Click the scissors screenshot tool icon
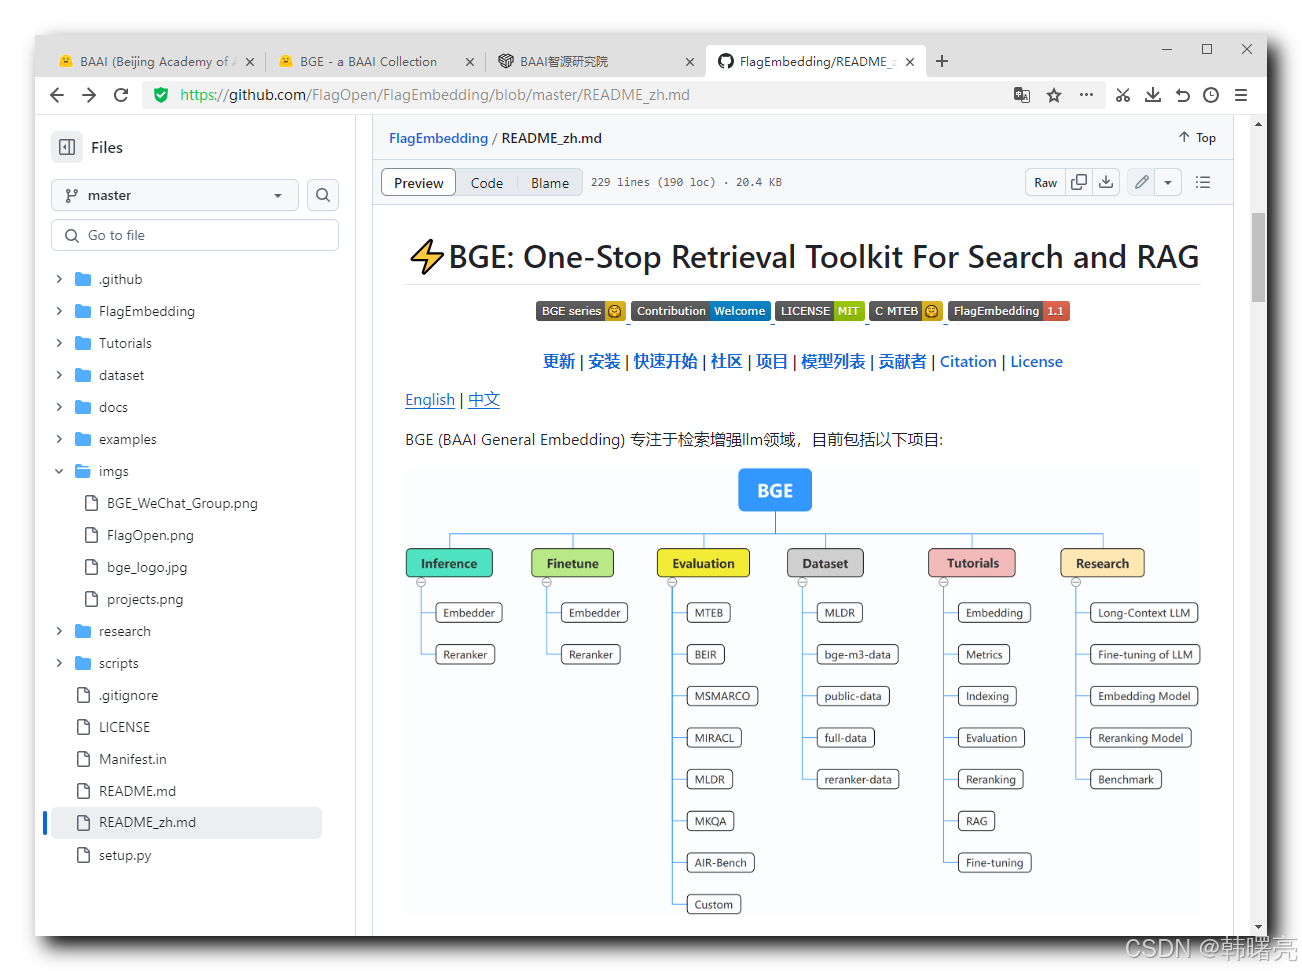This screenshot has width=1302, height=971. point(1123,95)
